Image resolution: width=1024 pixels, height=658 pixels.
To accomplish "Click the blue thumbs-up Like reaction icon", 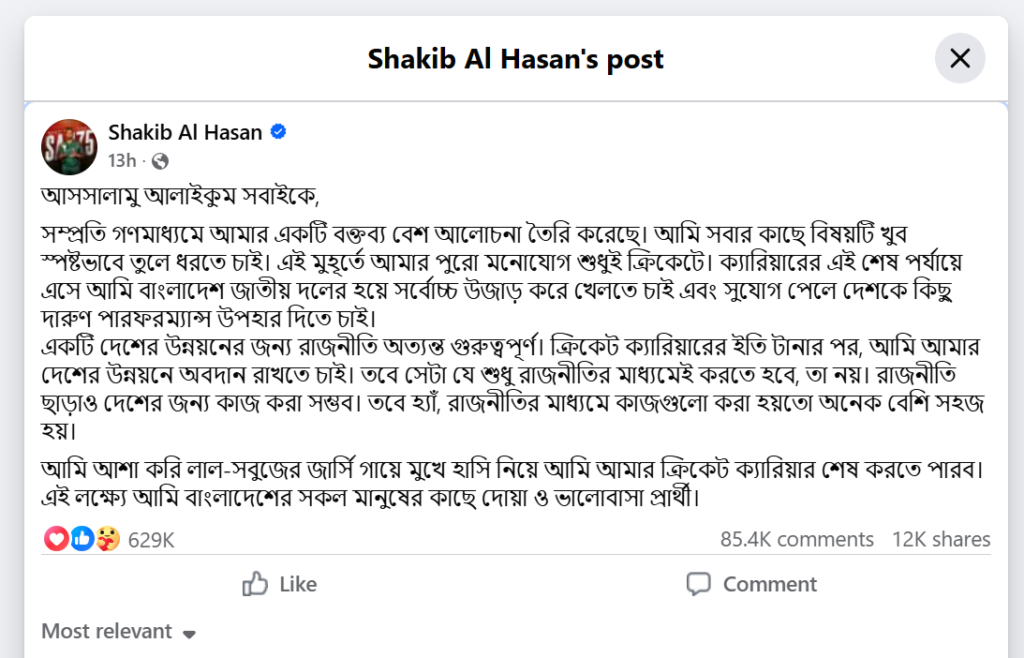I will coord(79,538).
